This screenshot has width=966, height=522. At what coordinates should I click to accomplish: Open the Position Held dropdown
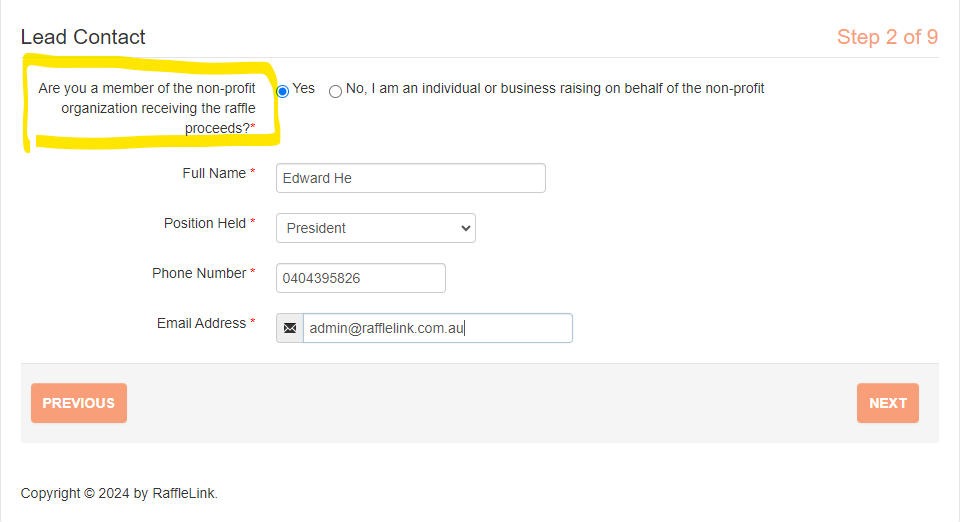(375, 228)
